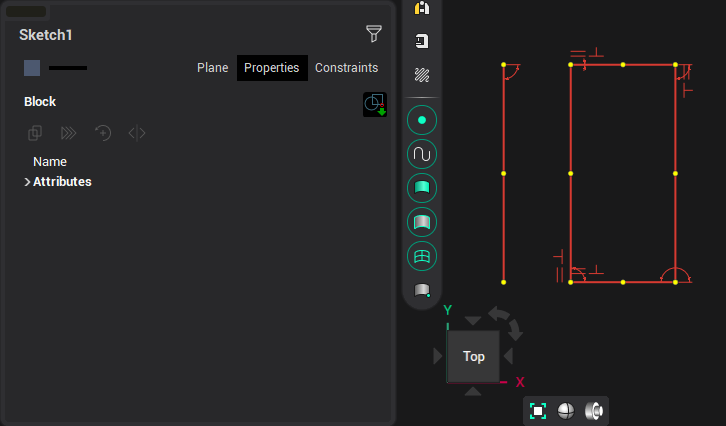This screenshot has height=426, width=726.
Task: Click the right arrow beside the view cube
Action: coord(509,356)
